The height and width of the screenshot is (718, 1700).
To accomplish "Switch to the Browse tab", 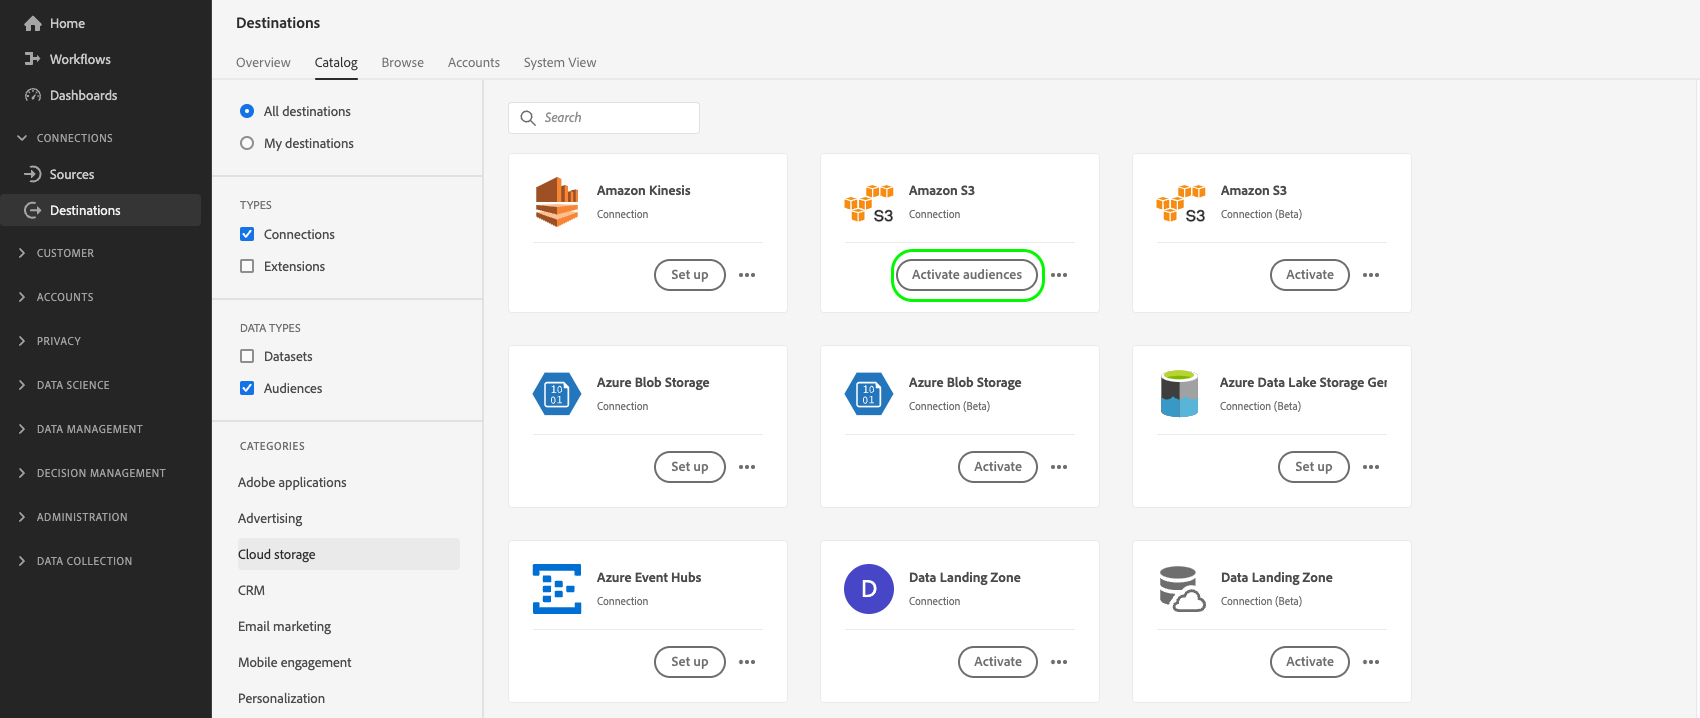I will click(402, 62).
